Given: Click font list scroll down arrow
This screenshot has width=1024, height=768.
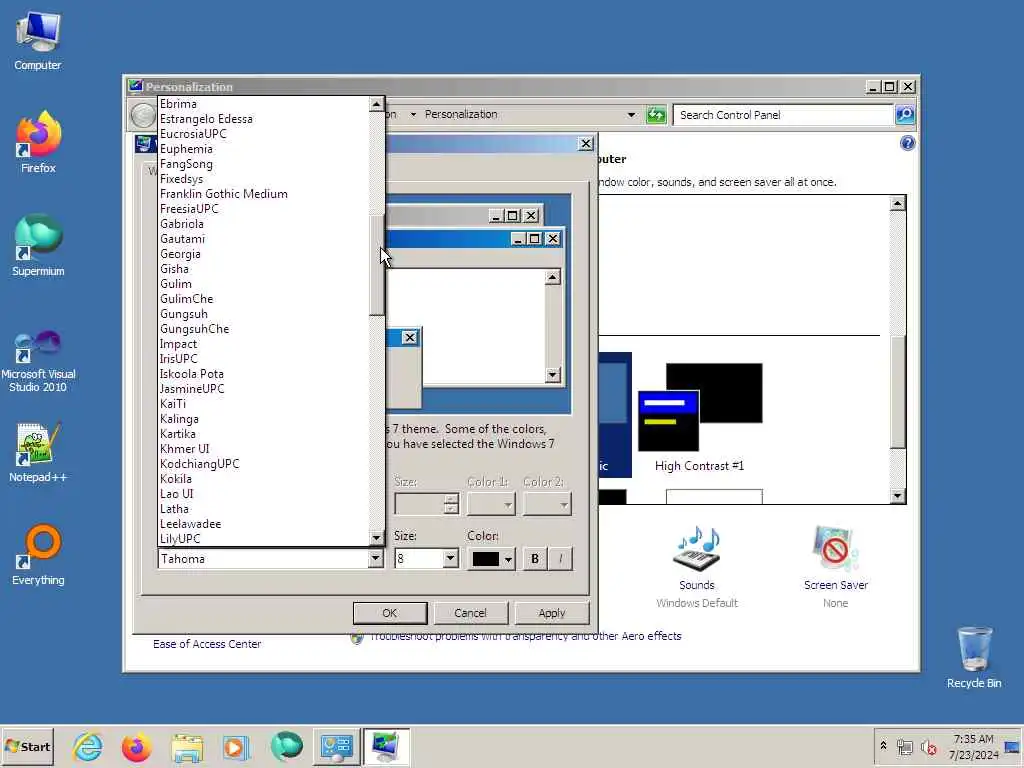Looking at the screenshot, I should [376, 538].
